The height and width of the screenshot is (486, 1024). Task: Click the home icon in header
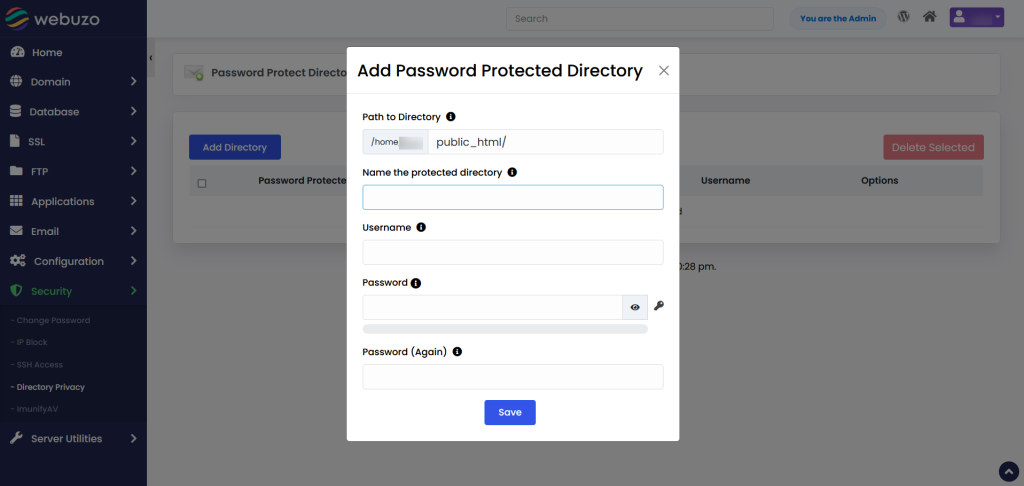[930, 17]
